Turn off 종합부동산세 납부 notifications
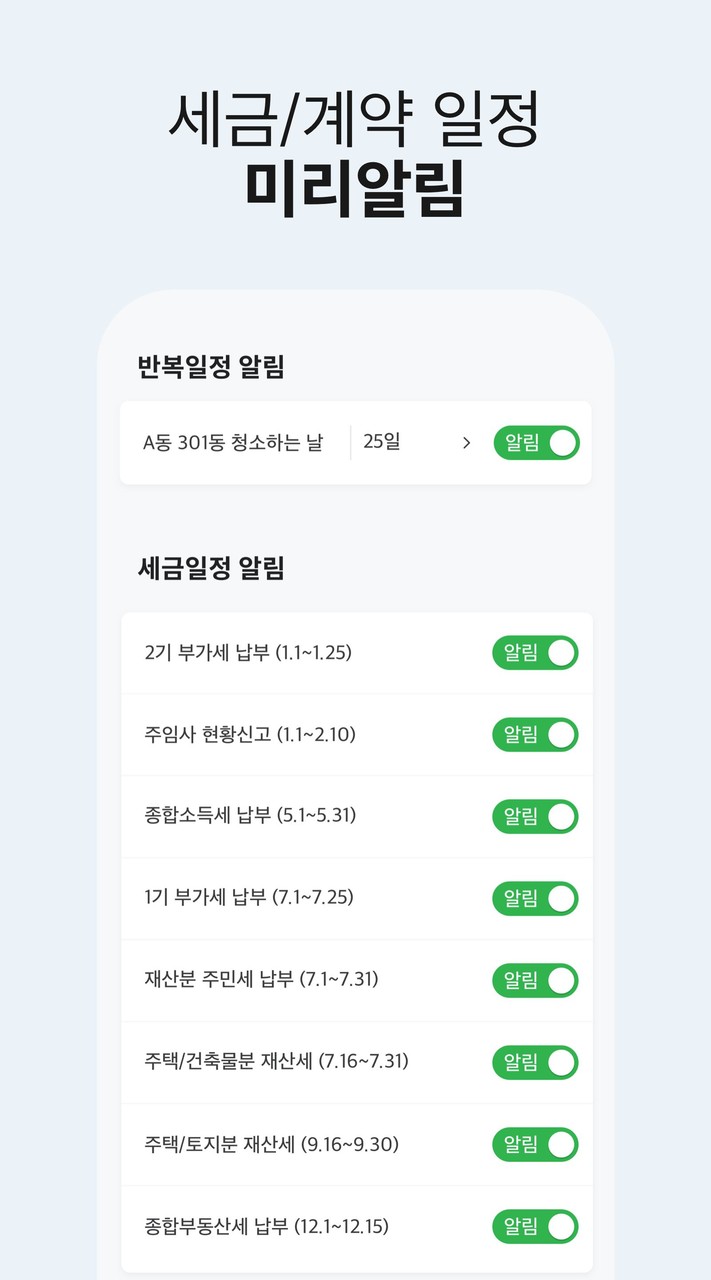 click(535, 1227)
